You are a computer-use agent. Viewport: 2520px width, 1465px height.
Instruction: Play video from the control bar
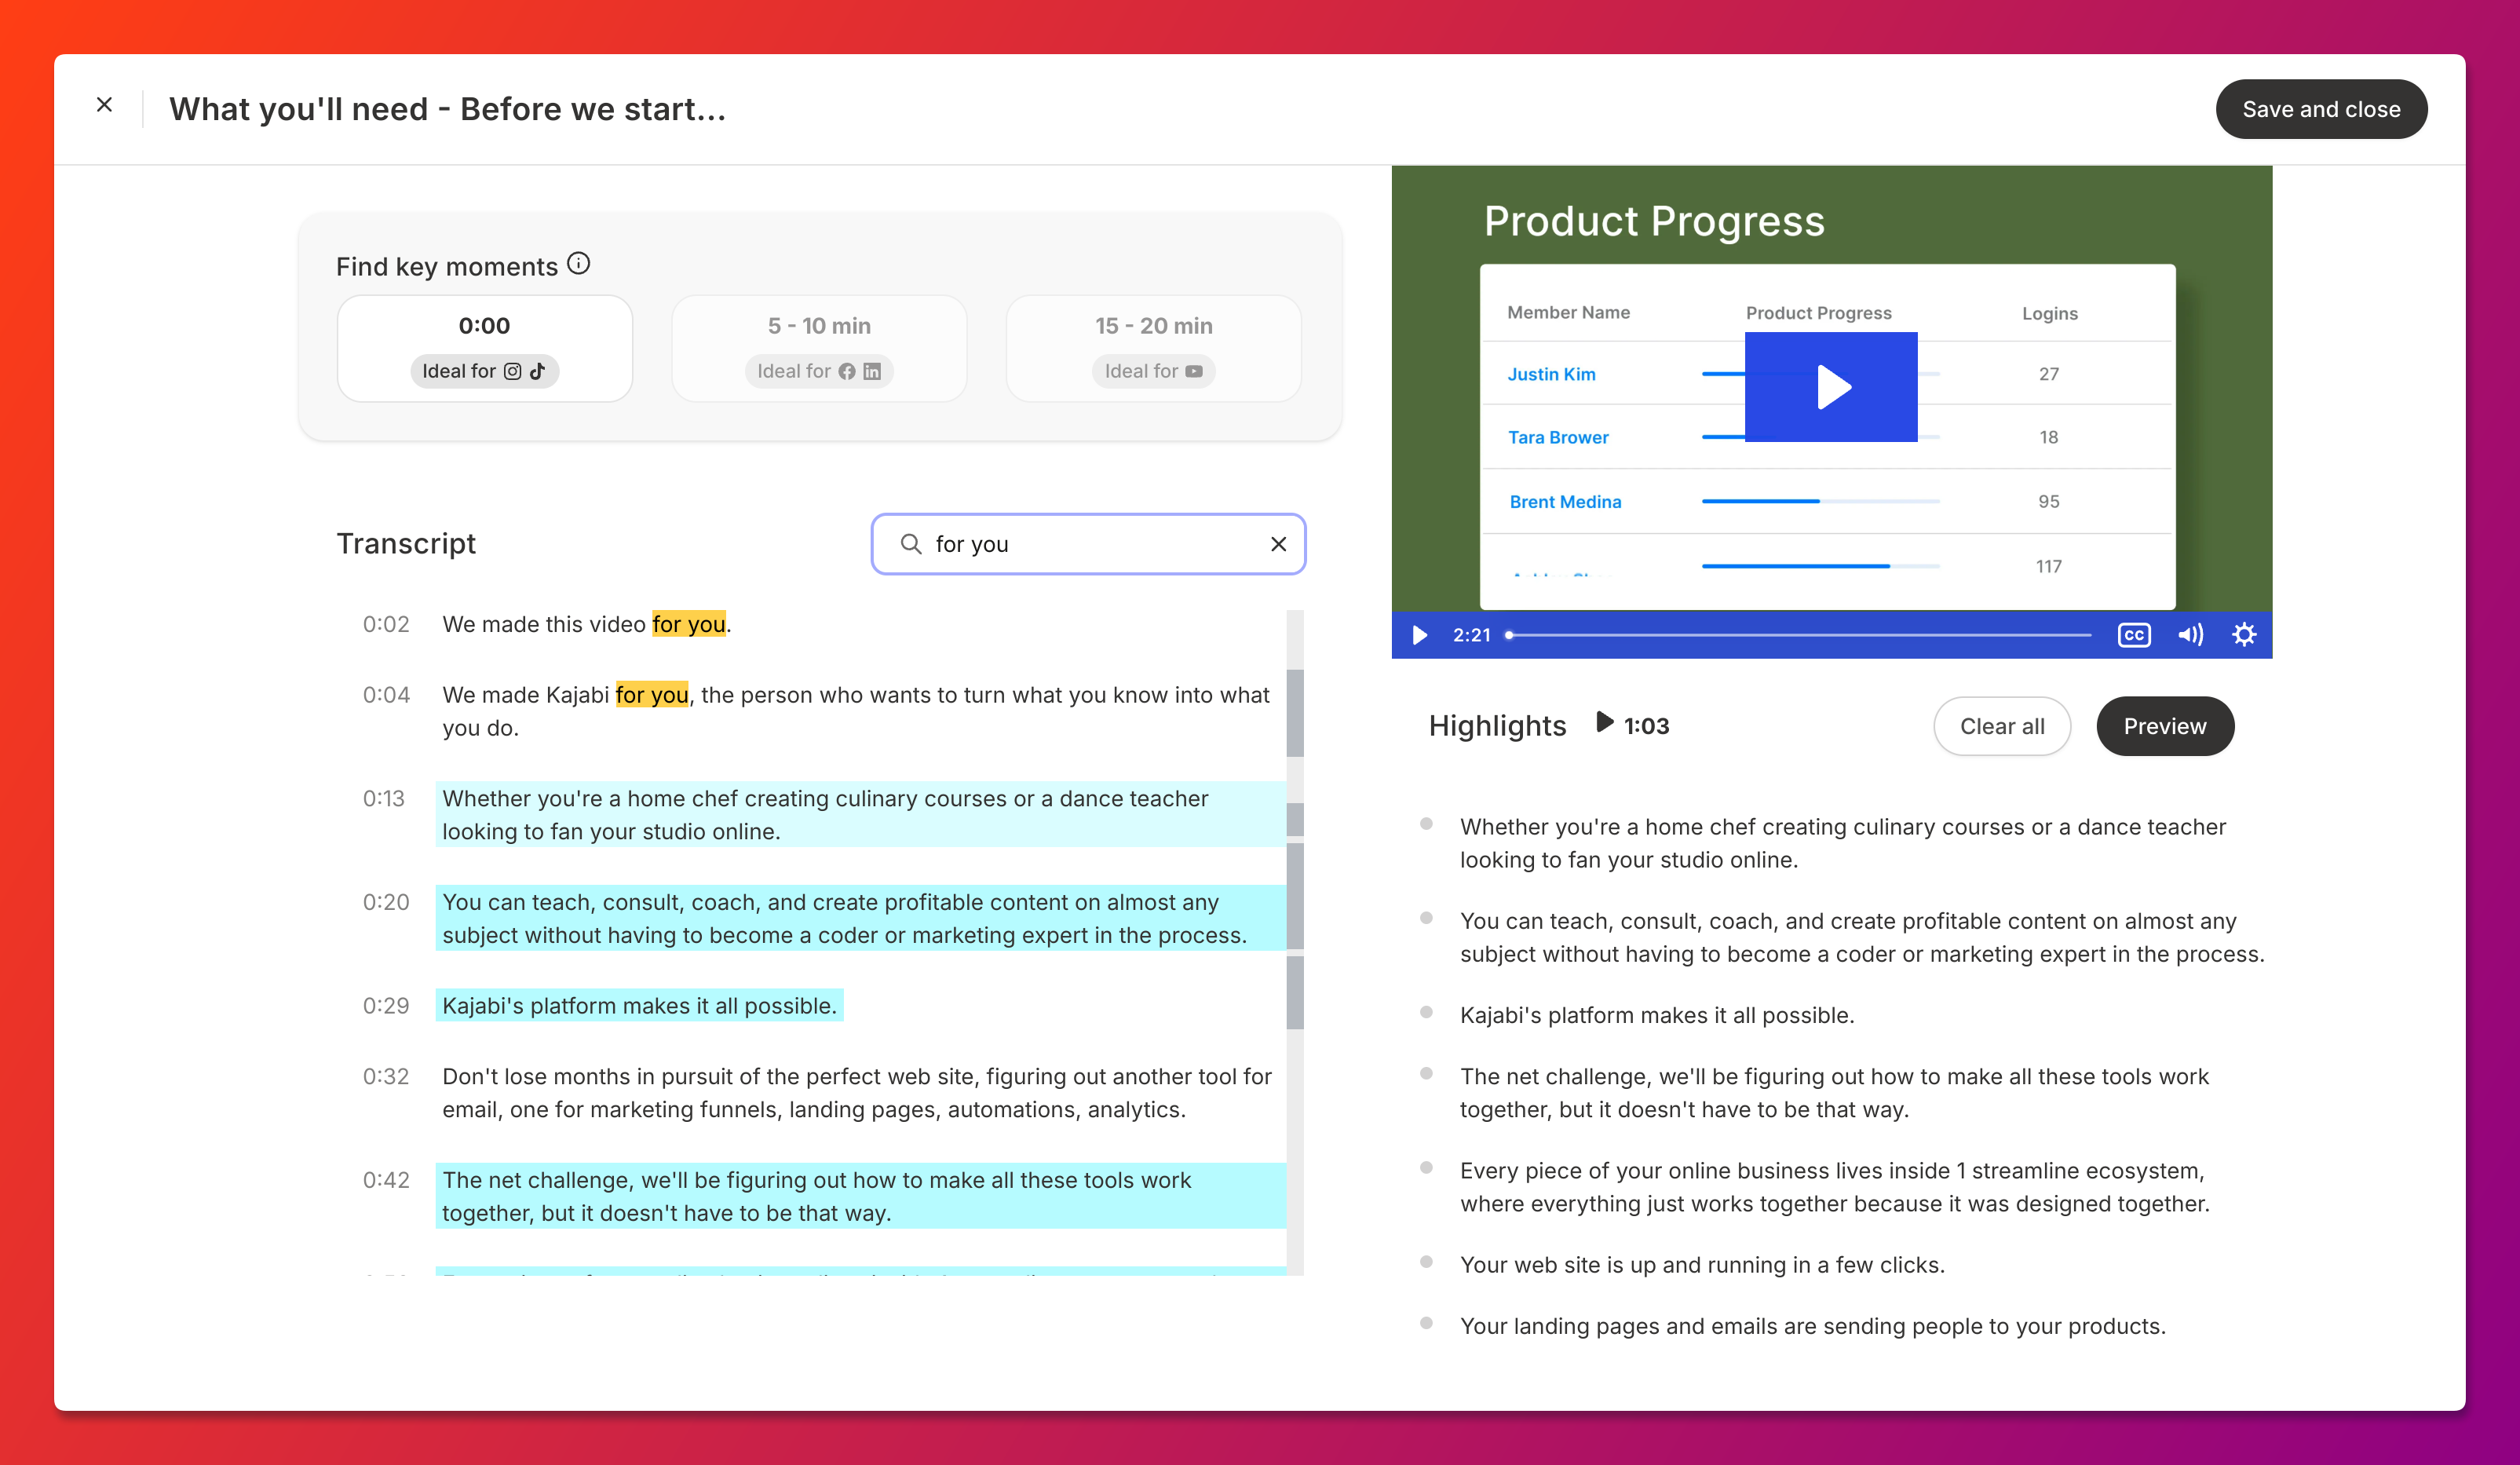click(1419, 635)
